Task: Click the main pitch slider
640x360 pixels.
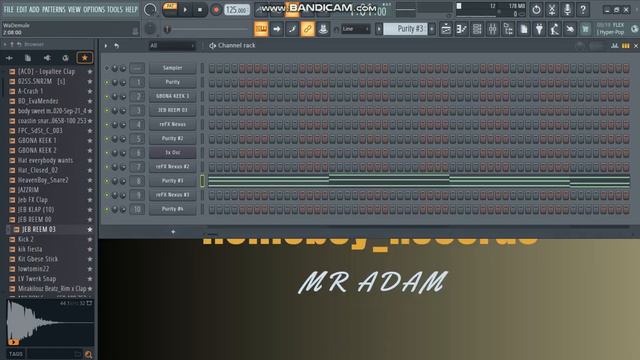Action: point(206,29)
